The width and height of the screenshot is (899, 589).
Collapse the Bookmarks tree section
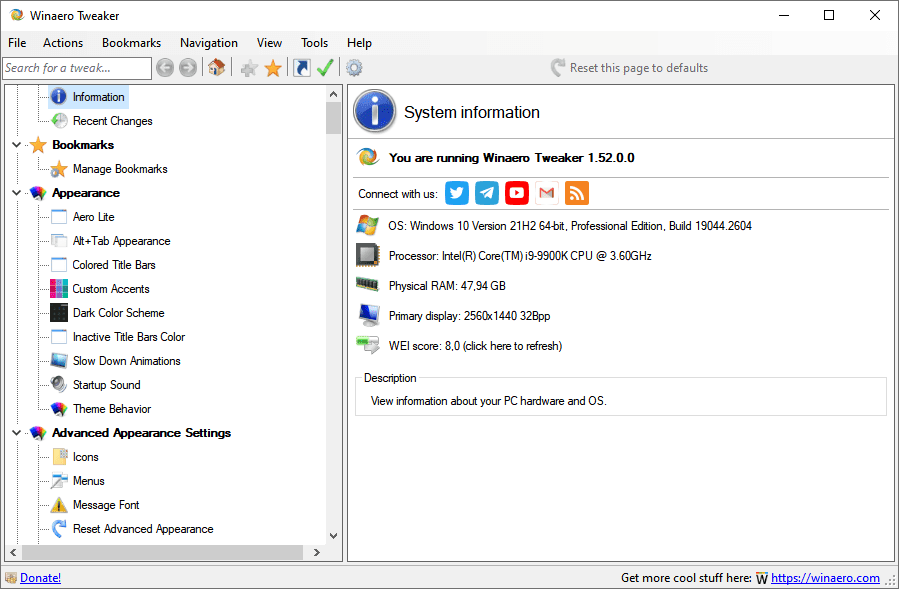click(x=17, y=145)
